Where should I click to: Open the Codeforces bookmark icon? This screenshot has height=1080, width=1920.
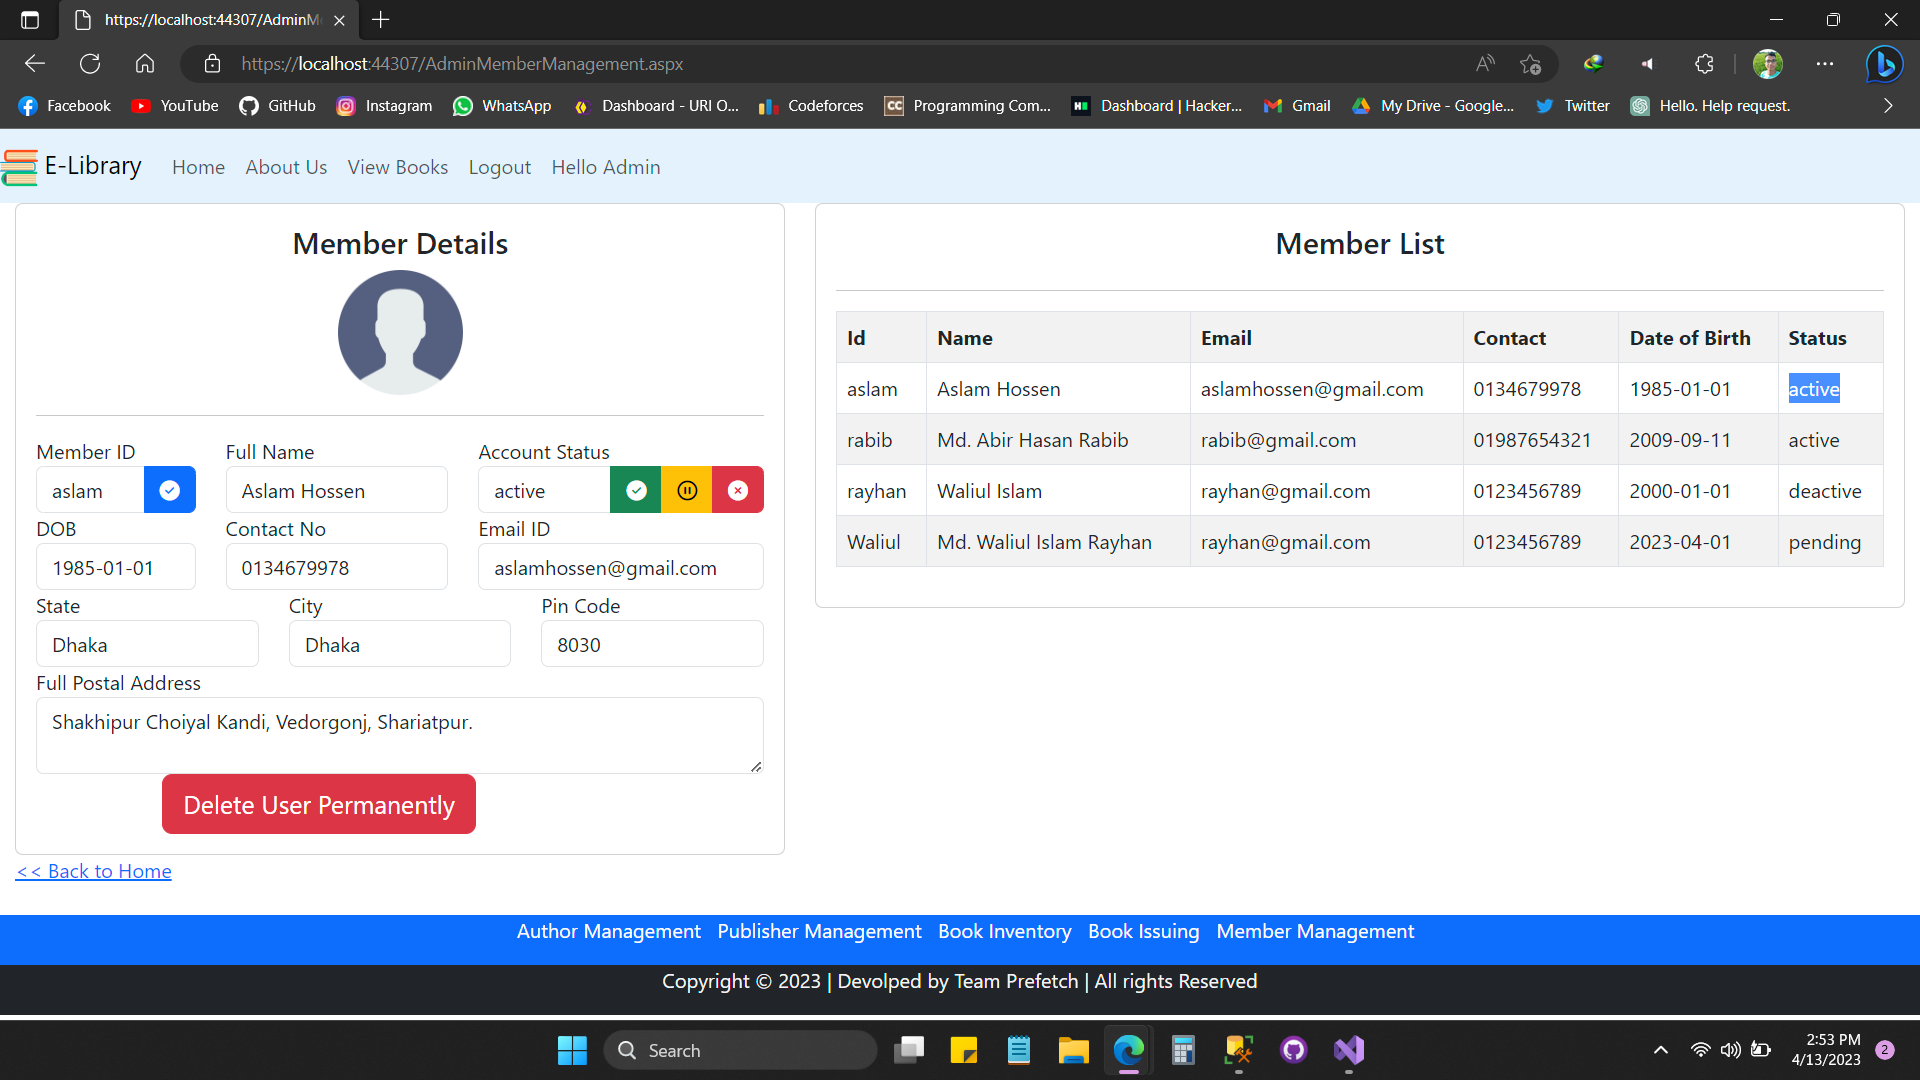(x=768, y=106)
